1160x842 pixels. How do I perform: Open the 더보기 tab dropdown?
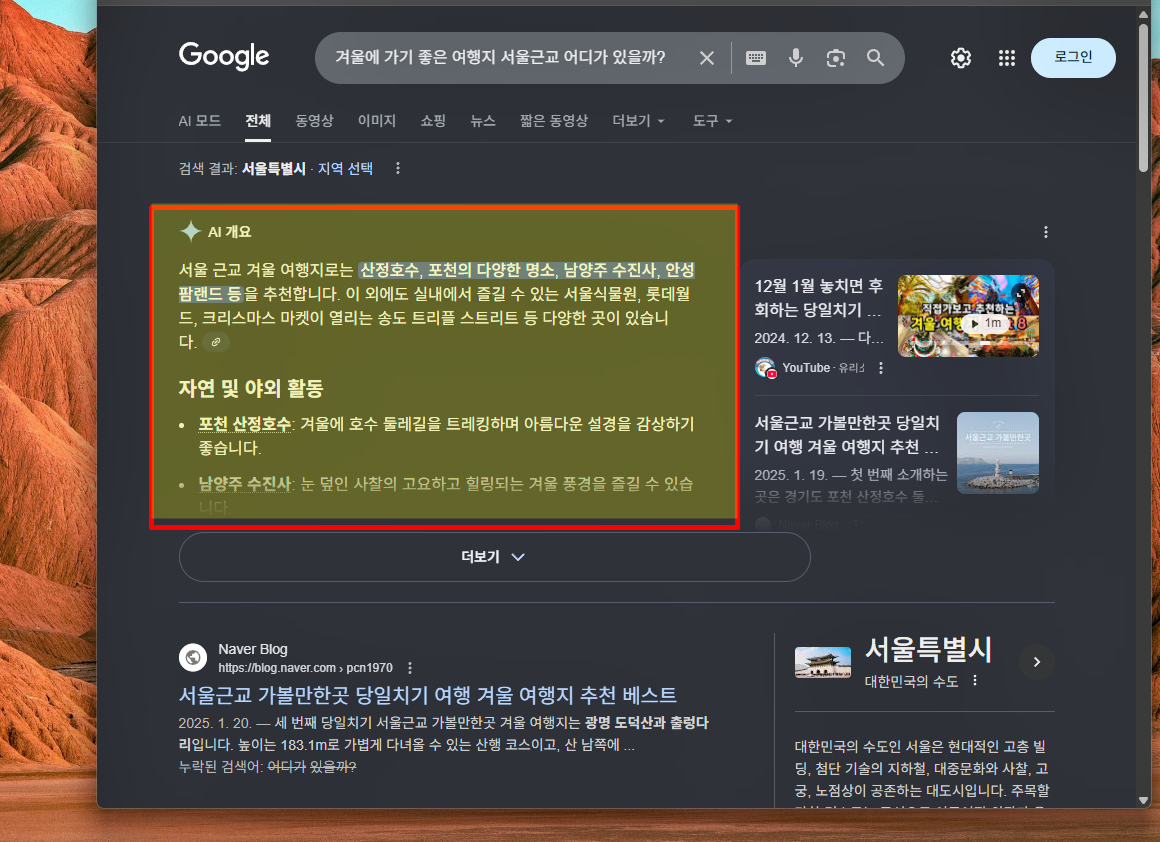(638, 121)
